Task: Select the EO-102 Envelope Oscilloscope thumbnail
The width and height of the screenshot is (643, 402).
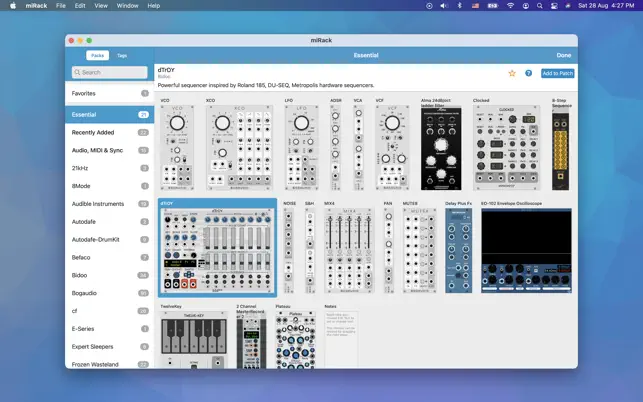Action: [526, 250]
